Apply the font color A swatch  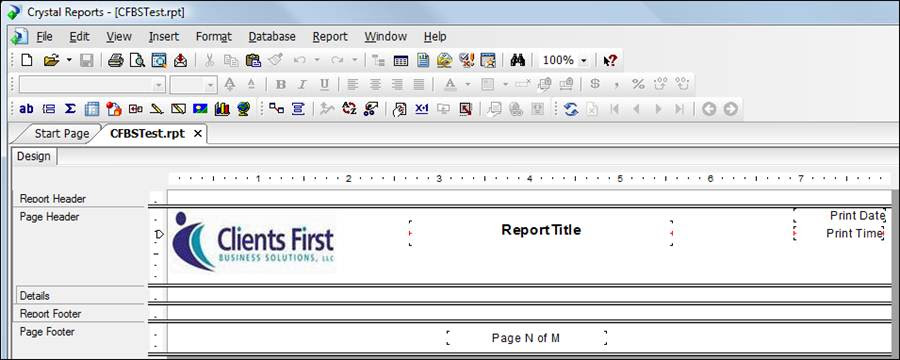(451, 84)
